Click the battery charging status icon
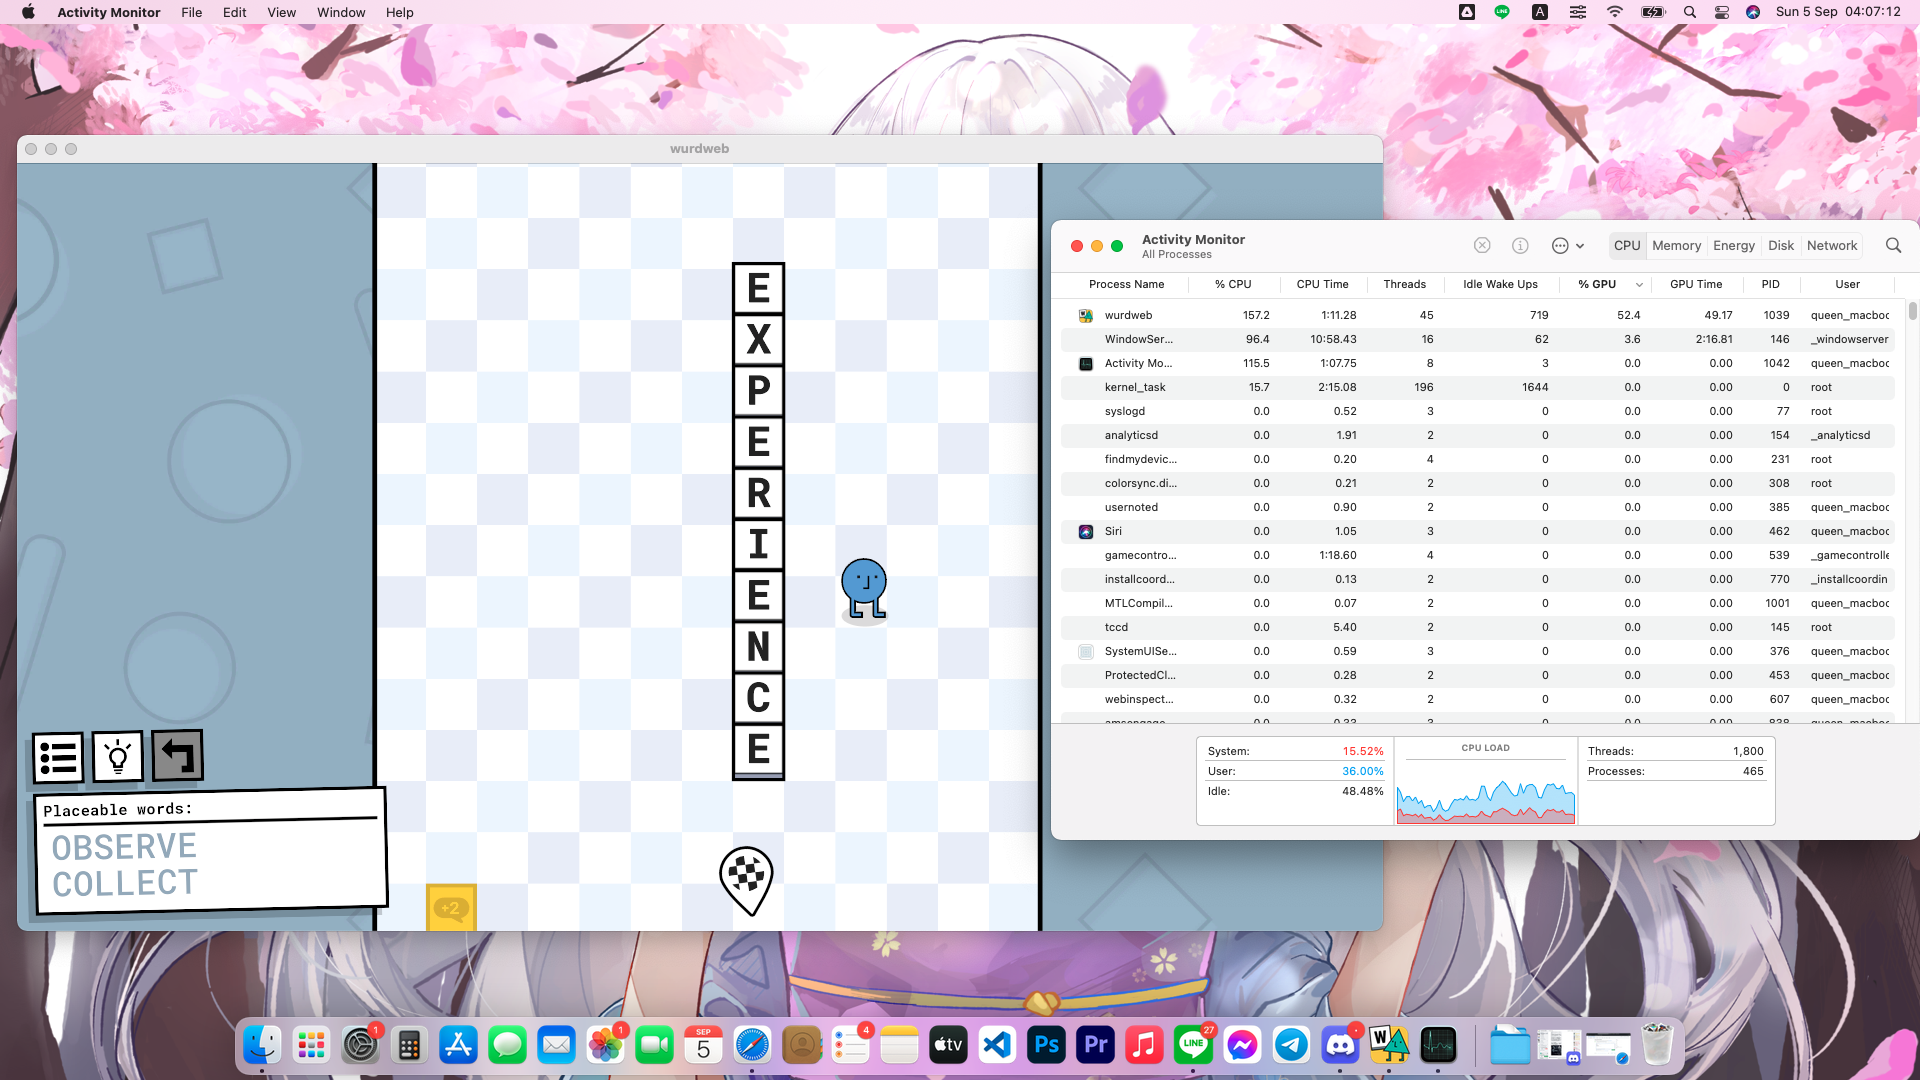This screenshot has width=1920, height=1080. (1652, 12)
